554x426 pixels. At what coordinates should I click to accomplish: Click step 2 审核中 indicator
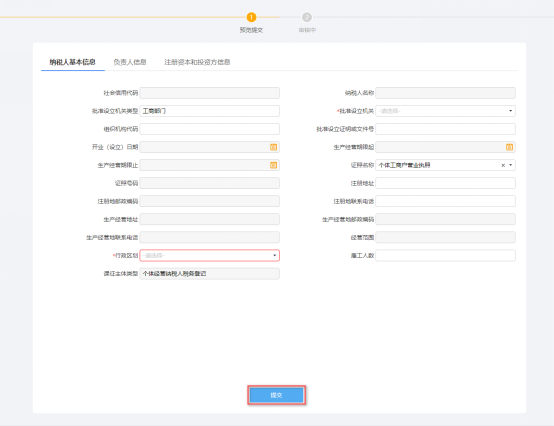pyautogui.click(x=307, y=17)
